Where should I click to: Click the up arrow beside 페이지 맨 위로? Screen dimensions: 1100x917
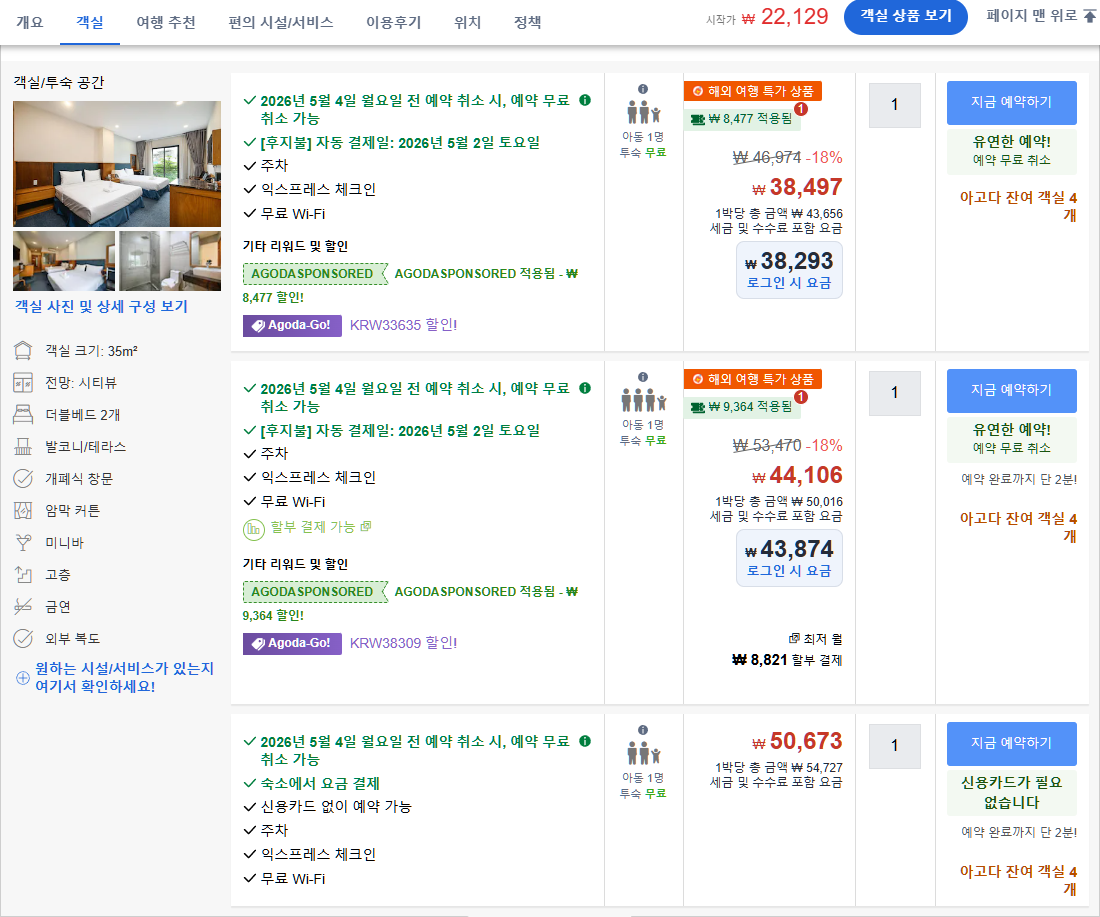[x=1089, y=16]
